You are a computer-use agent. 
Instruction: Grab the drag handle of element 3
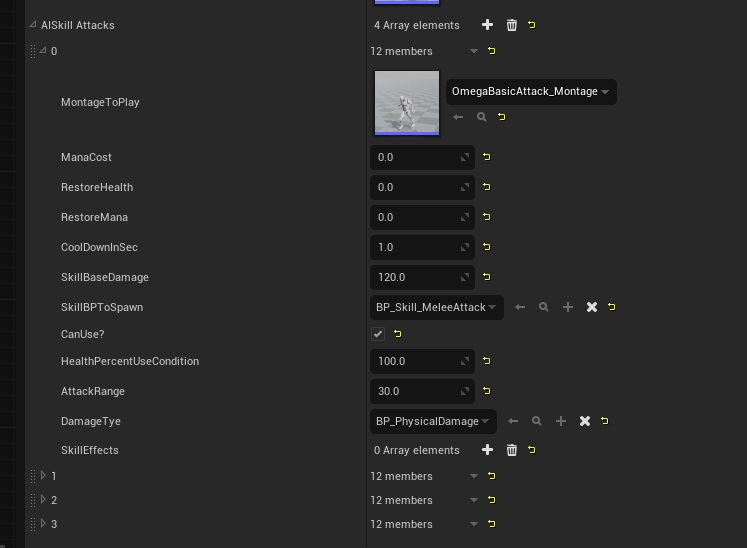tap(33, 524)
